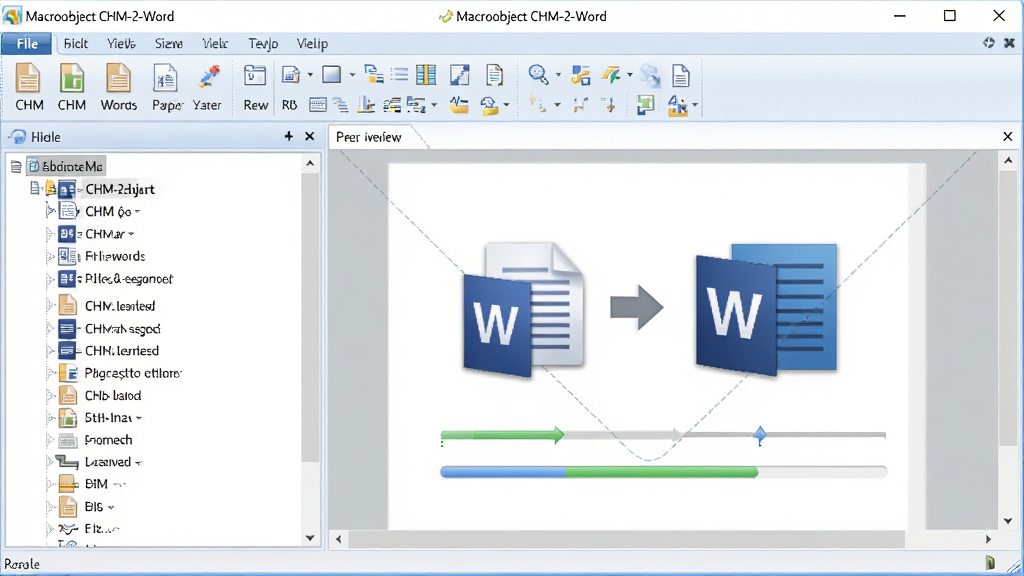Select the CHMah segod tree item

123,328
